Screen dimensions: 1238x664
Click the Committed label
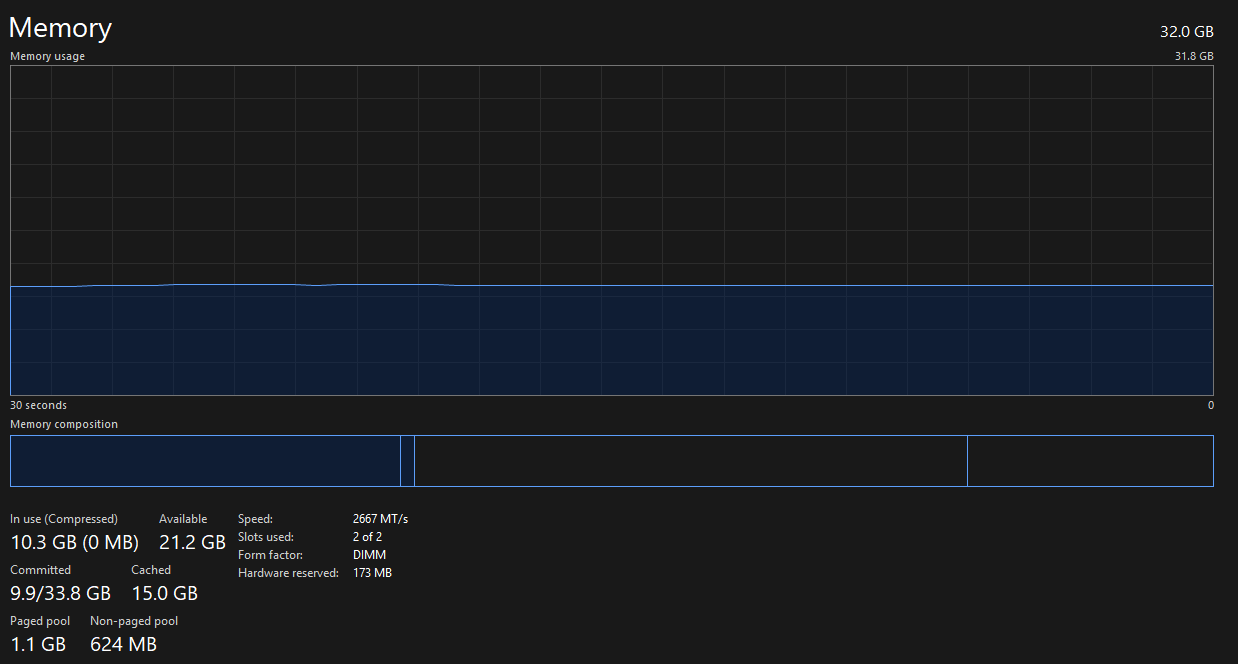click(x=41, y=570)
